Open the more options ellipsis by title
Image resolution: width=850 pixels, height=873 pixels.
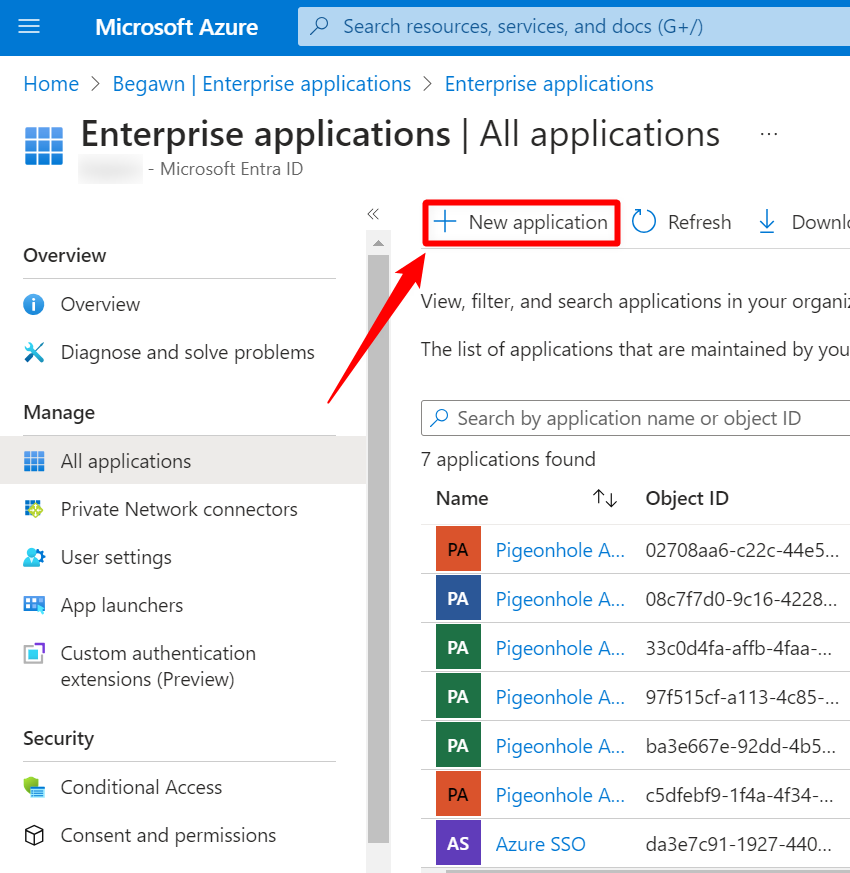(x=769, y=134)
